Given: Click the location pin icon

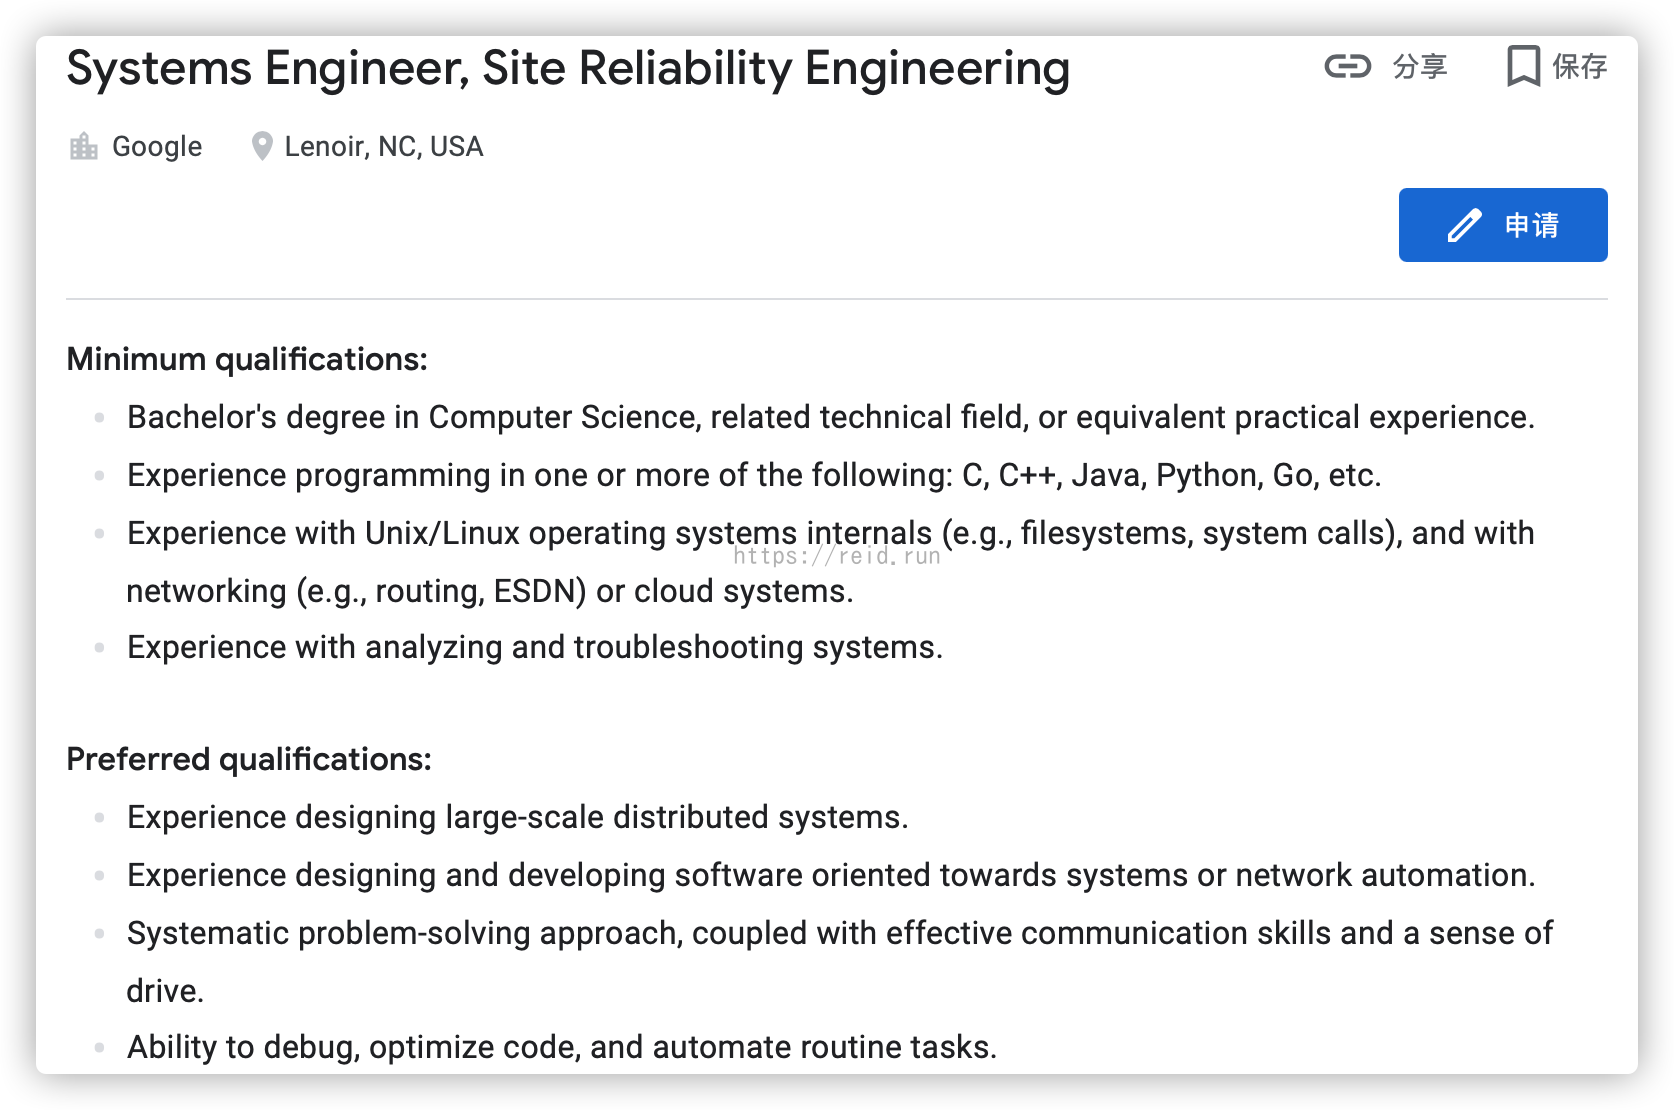Looking at the screenshot, I should [x=262, y=147].
